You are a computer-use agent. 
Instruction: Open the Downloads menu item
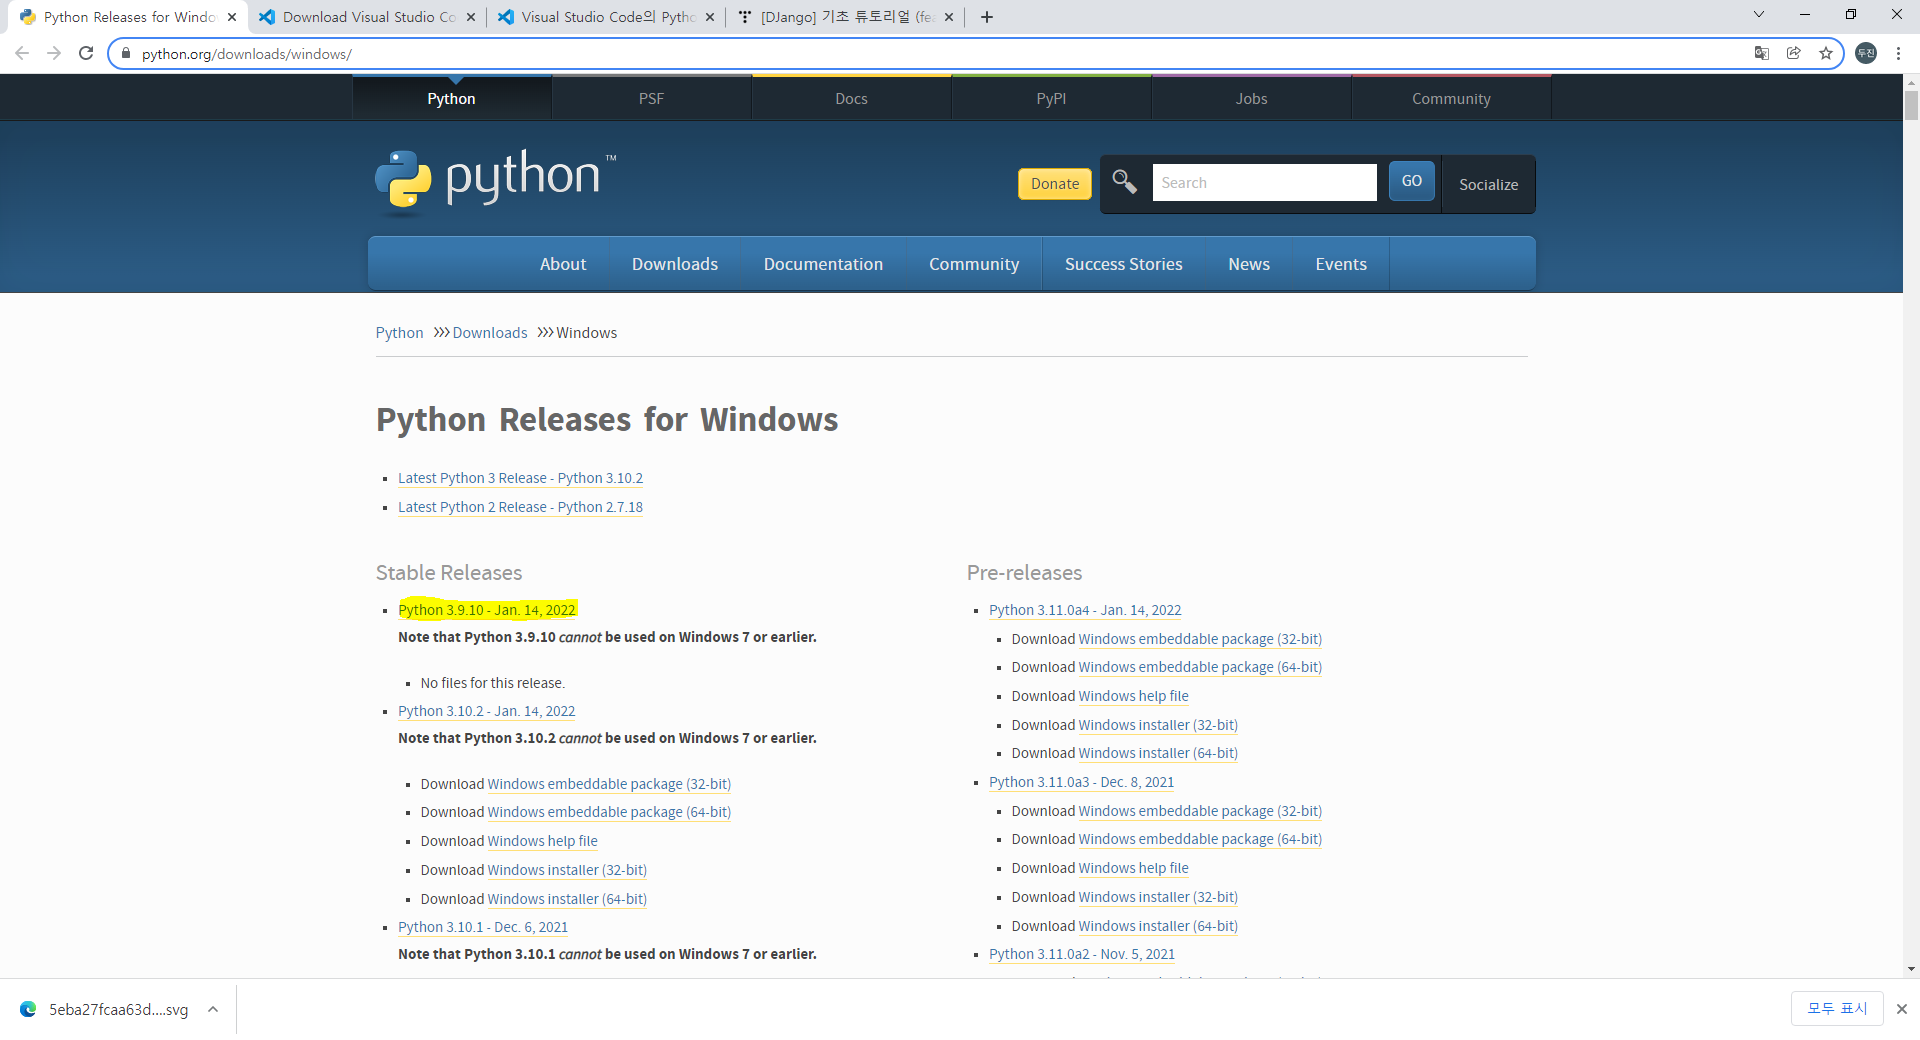(x=675, y=264)
